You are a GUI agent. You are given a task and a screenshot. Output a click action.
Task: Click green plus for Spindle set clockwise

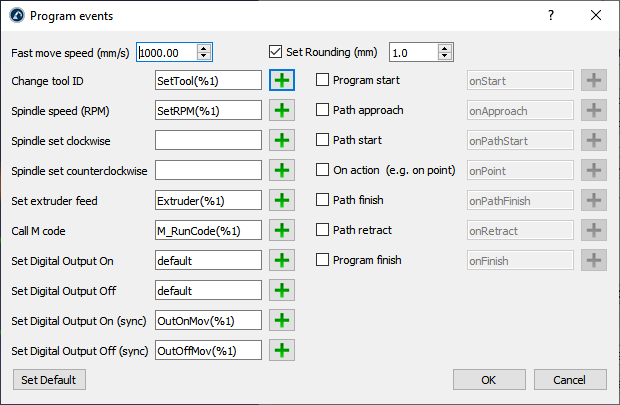click(x=283, y=140)
